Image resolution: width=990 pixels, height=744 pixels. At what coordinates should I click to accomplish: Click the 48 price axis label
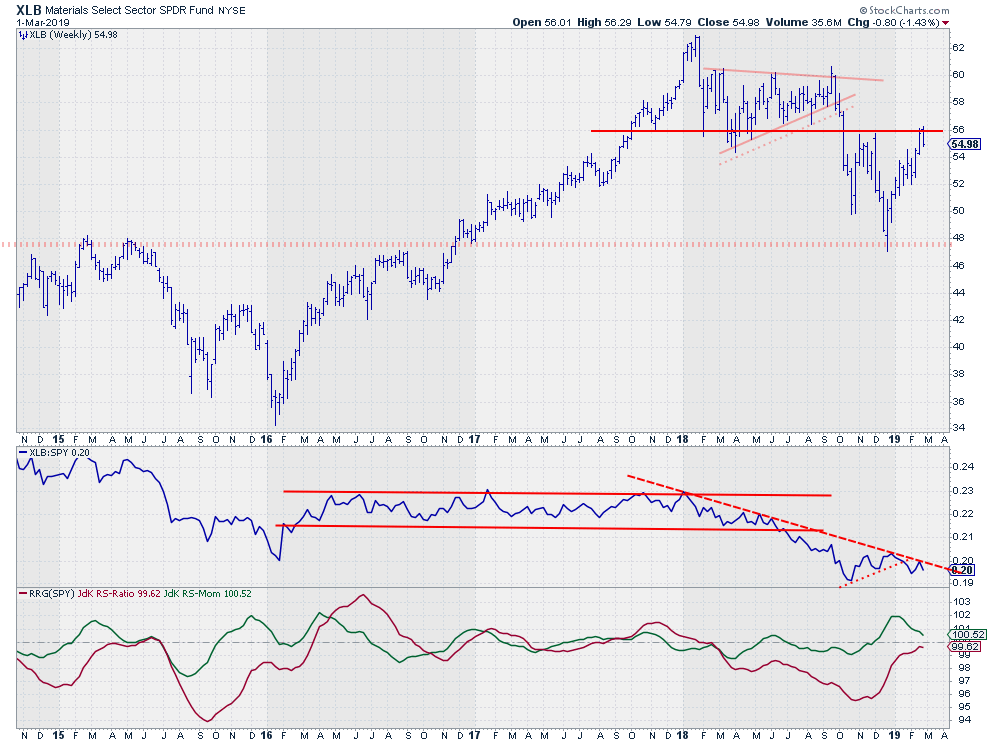click(958, 238)
